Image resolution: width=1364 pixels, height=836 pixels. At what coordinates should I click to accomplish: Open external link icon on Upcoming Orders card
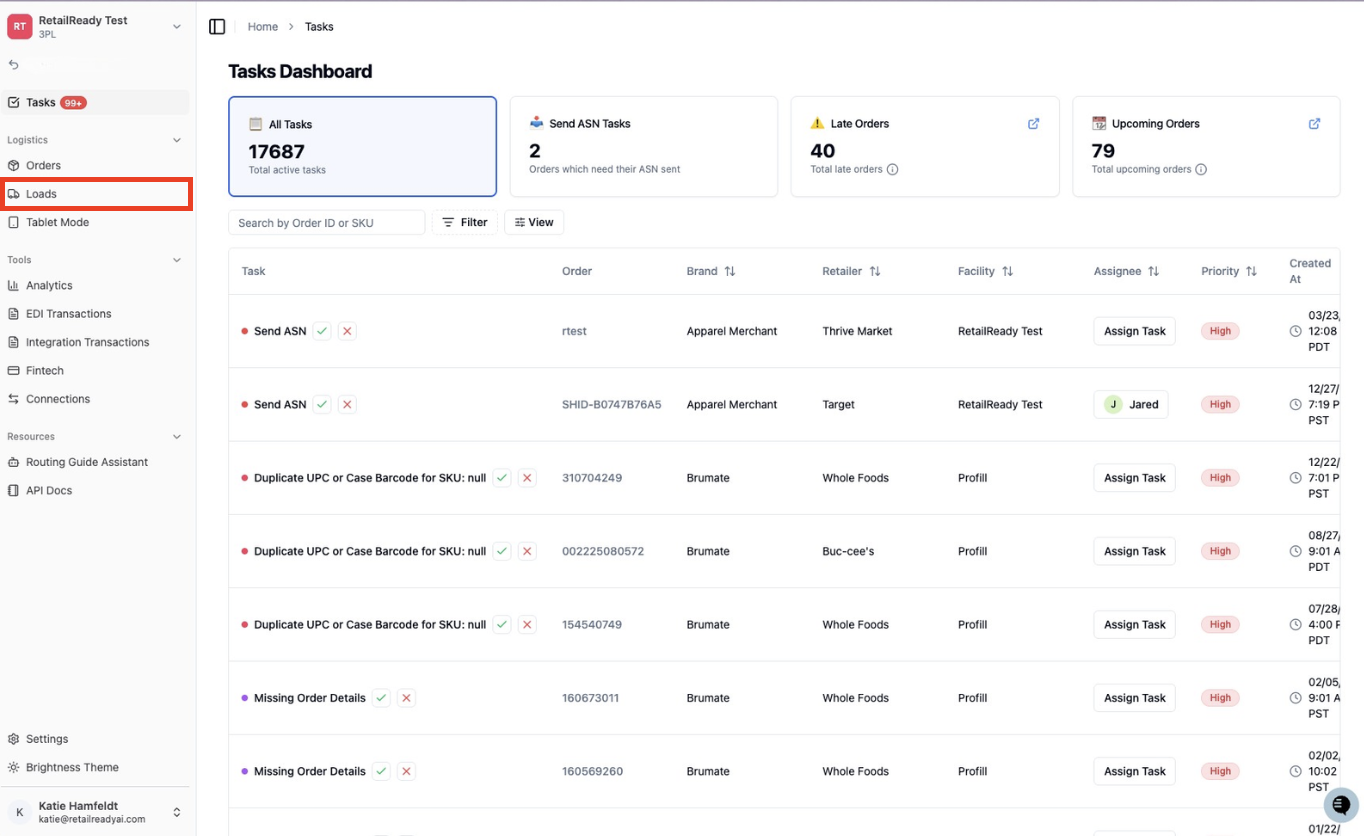point(1314,124)
